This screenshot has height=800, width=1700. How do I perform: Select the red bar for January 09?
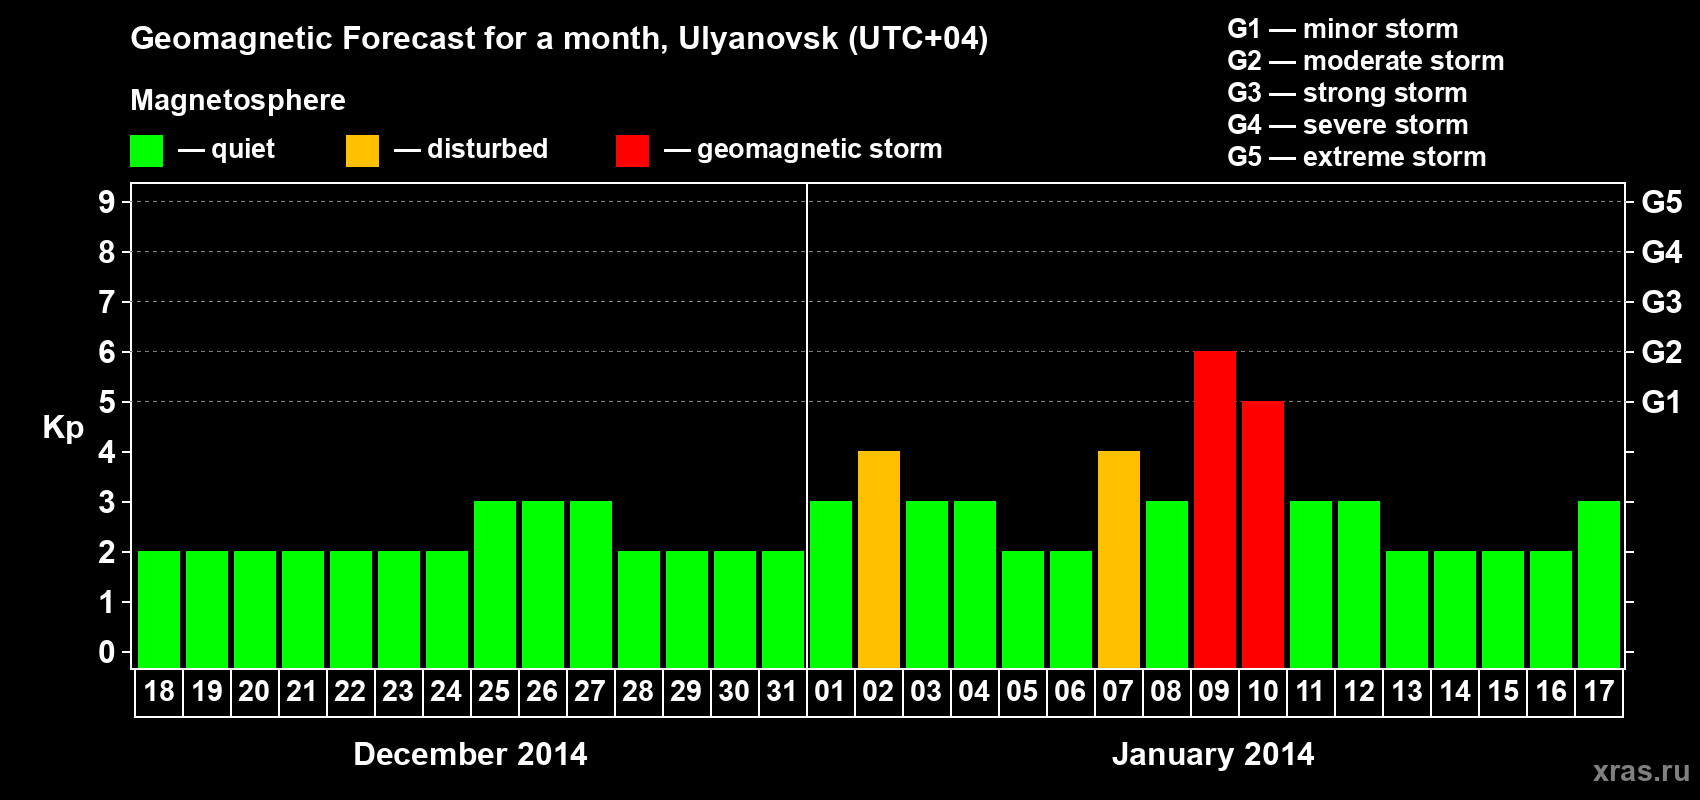point(1214,509)
